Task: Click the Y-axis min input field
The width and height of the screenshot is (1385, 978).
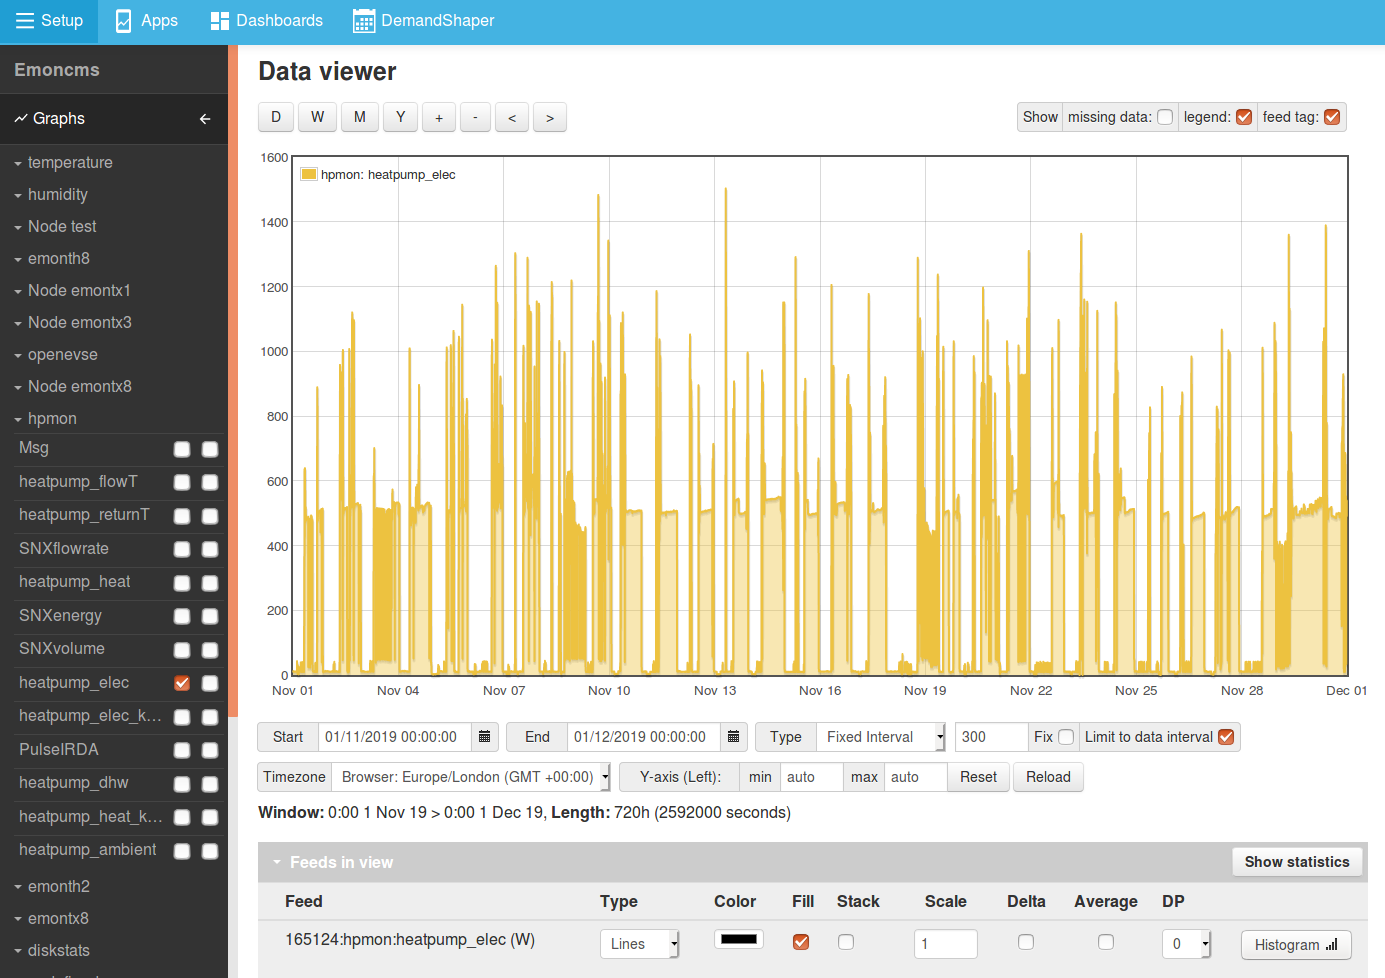Action: pyautogui.click(x=812, y=777)
